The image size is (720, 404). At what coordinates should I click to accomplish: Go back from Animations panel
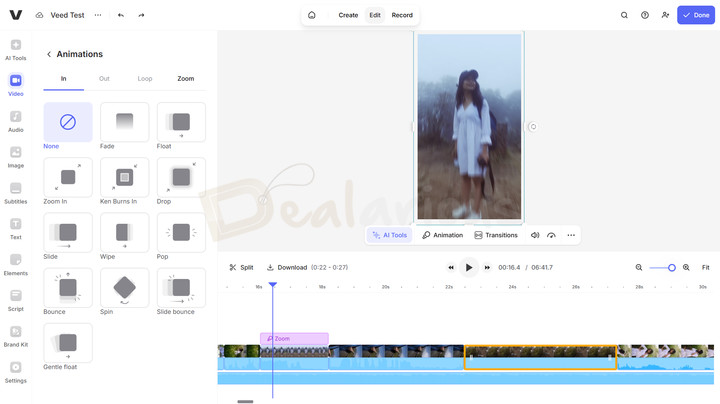click(49, 54)
